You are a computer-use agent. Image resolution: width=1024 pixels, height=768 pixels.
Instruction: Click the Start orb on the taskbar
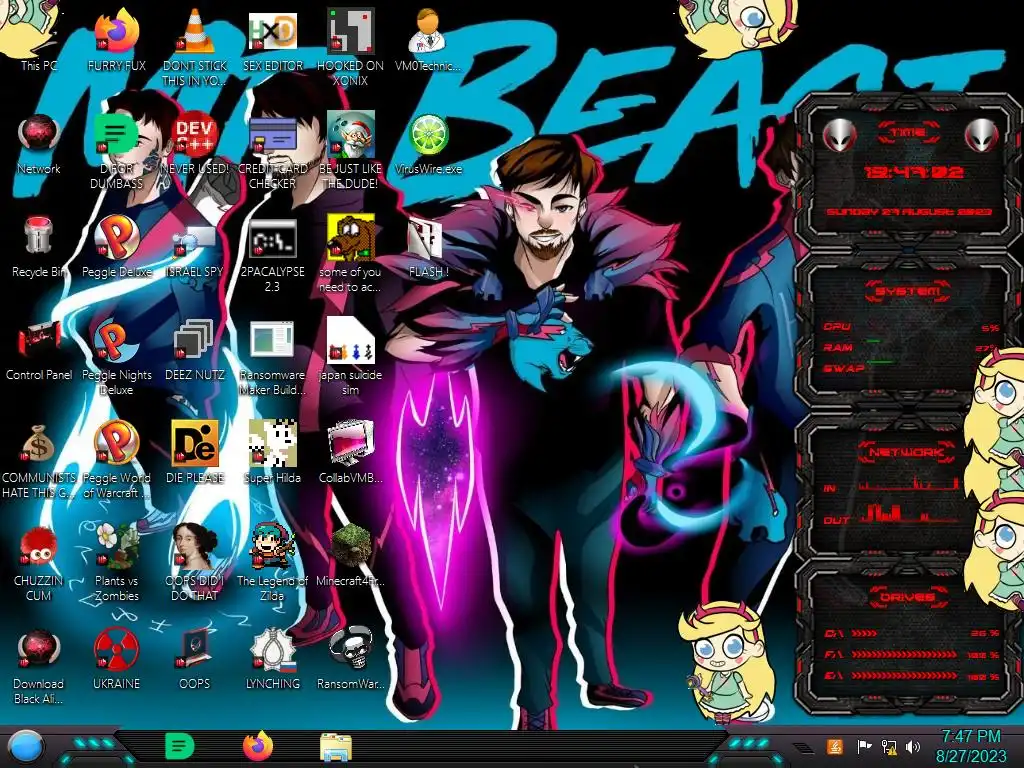[27, 747]
